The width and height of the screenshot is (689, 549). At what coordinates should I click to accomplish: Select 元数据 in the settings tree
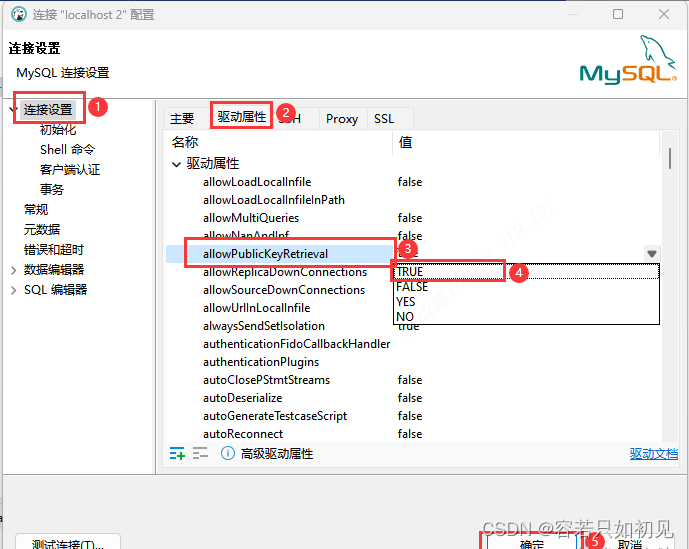click(42, 229)
